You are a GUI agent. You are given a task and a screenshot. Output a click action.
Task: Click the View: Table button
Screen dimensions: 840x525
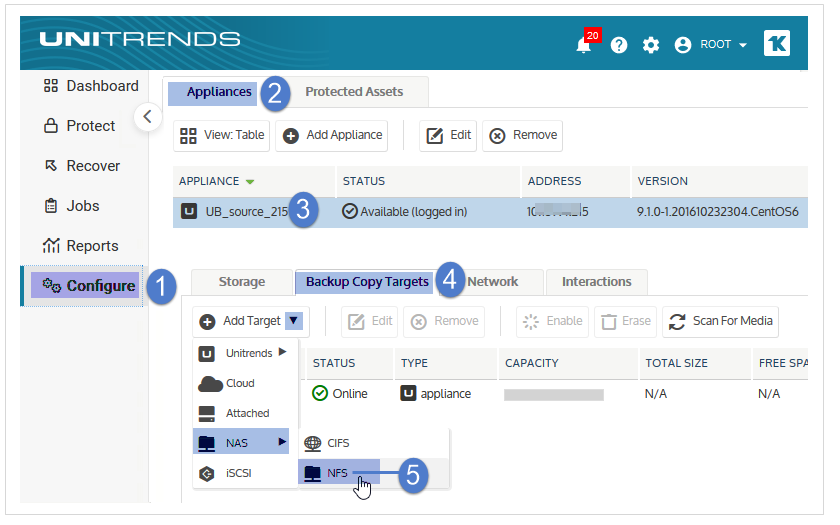221,136
